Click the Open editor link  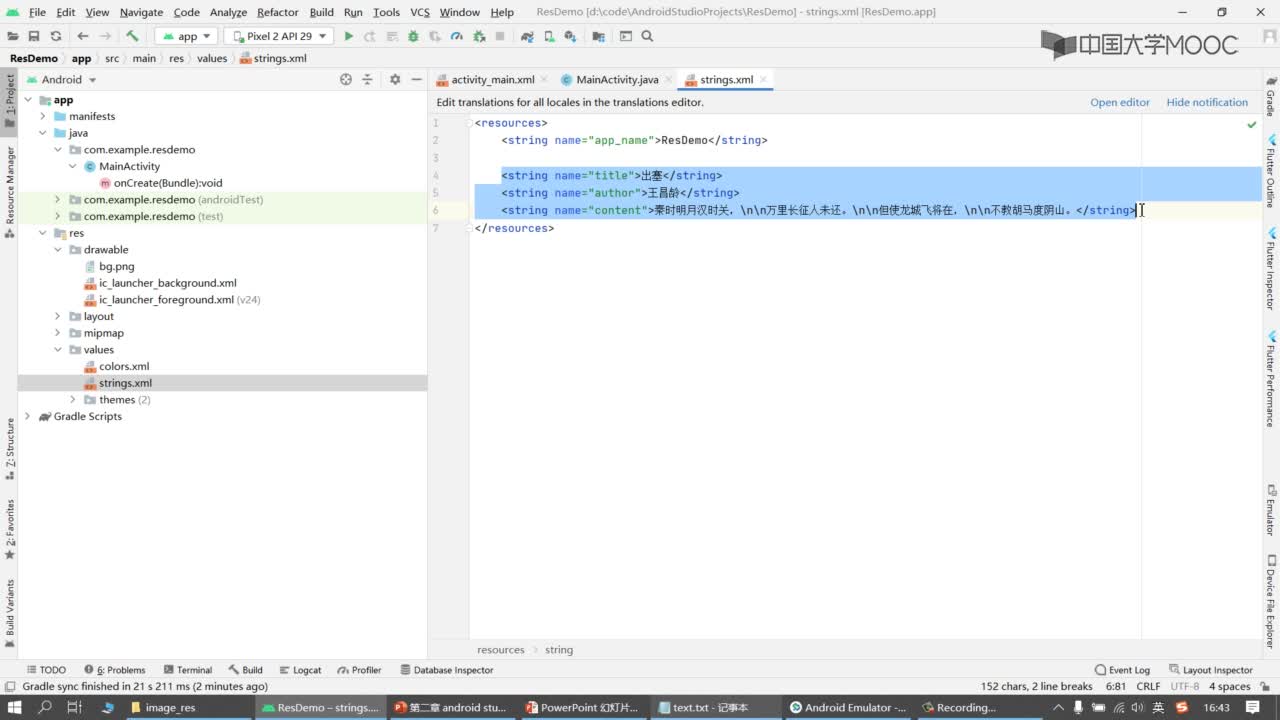(x=1120, y=102)
